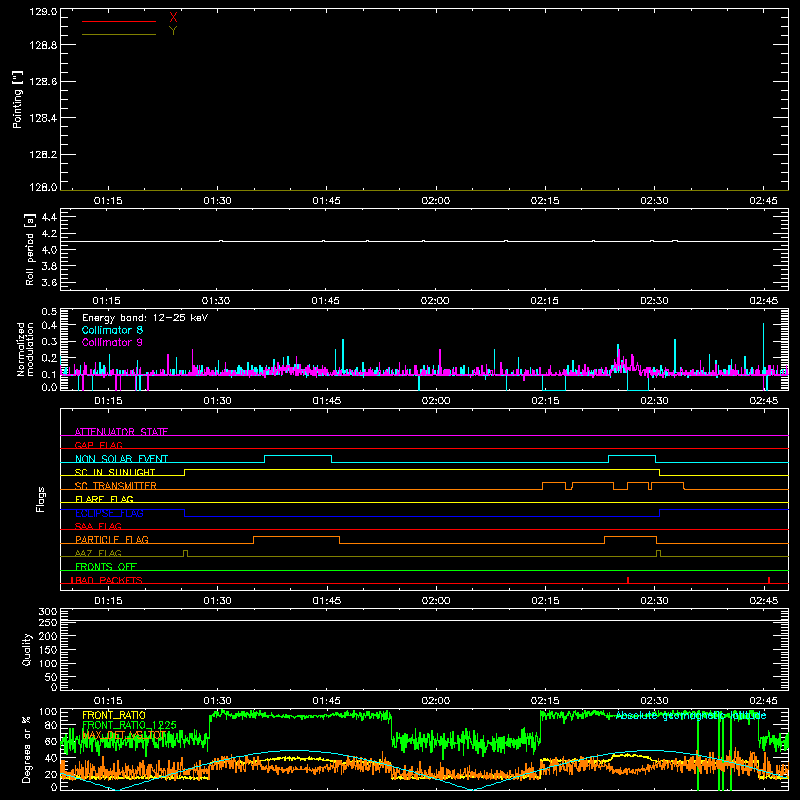Click the olive Y legend line sample
This screenshot has width=800, height=800.
coord(119,35)
